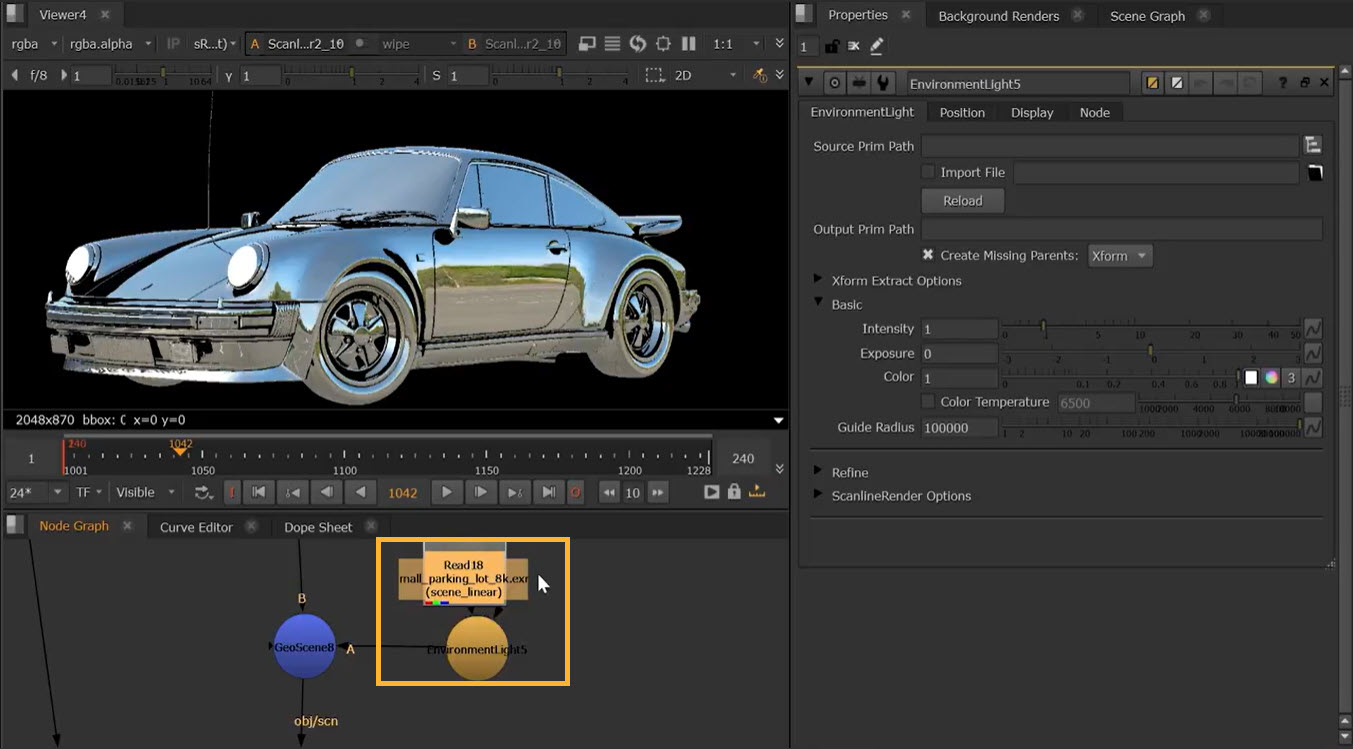Click the wrench icon in the node header

click(x=882, y=84)
